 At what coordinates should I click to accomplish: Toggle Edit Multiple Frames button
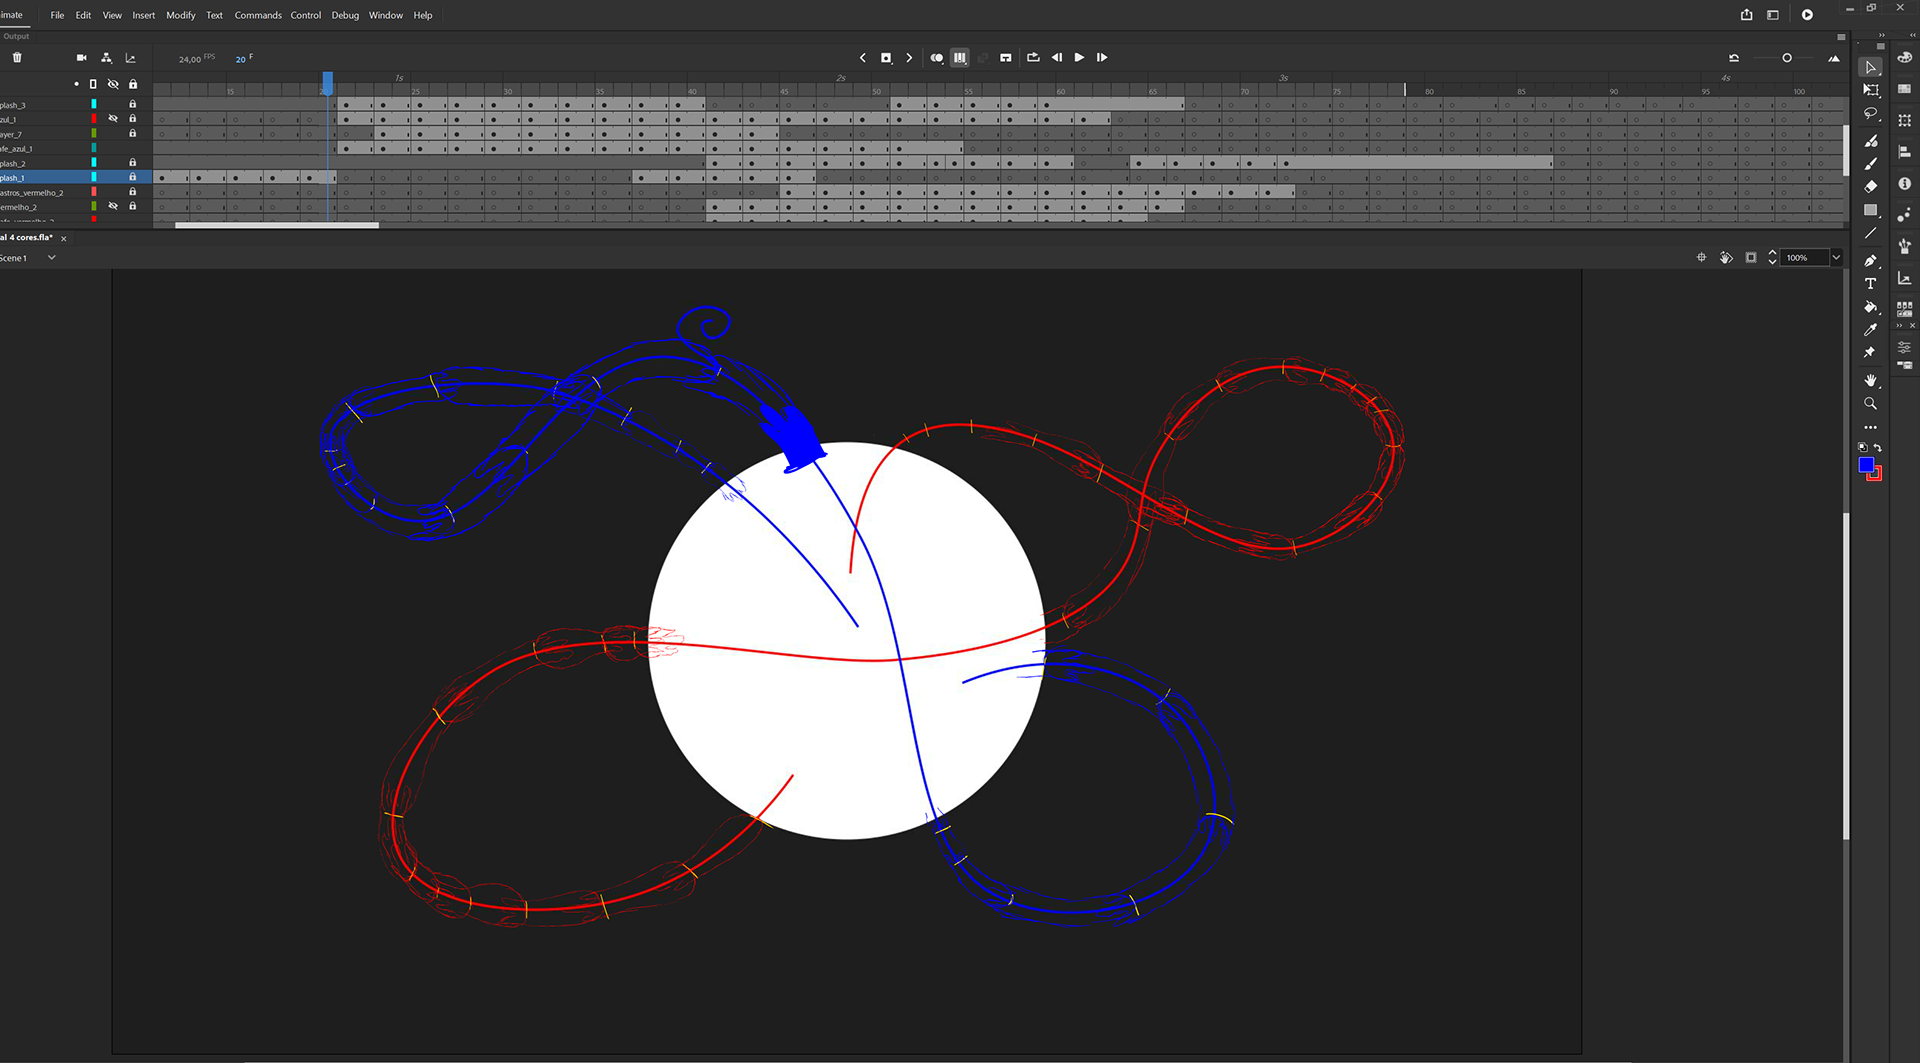pos(960,58)
